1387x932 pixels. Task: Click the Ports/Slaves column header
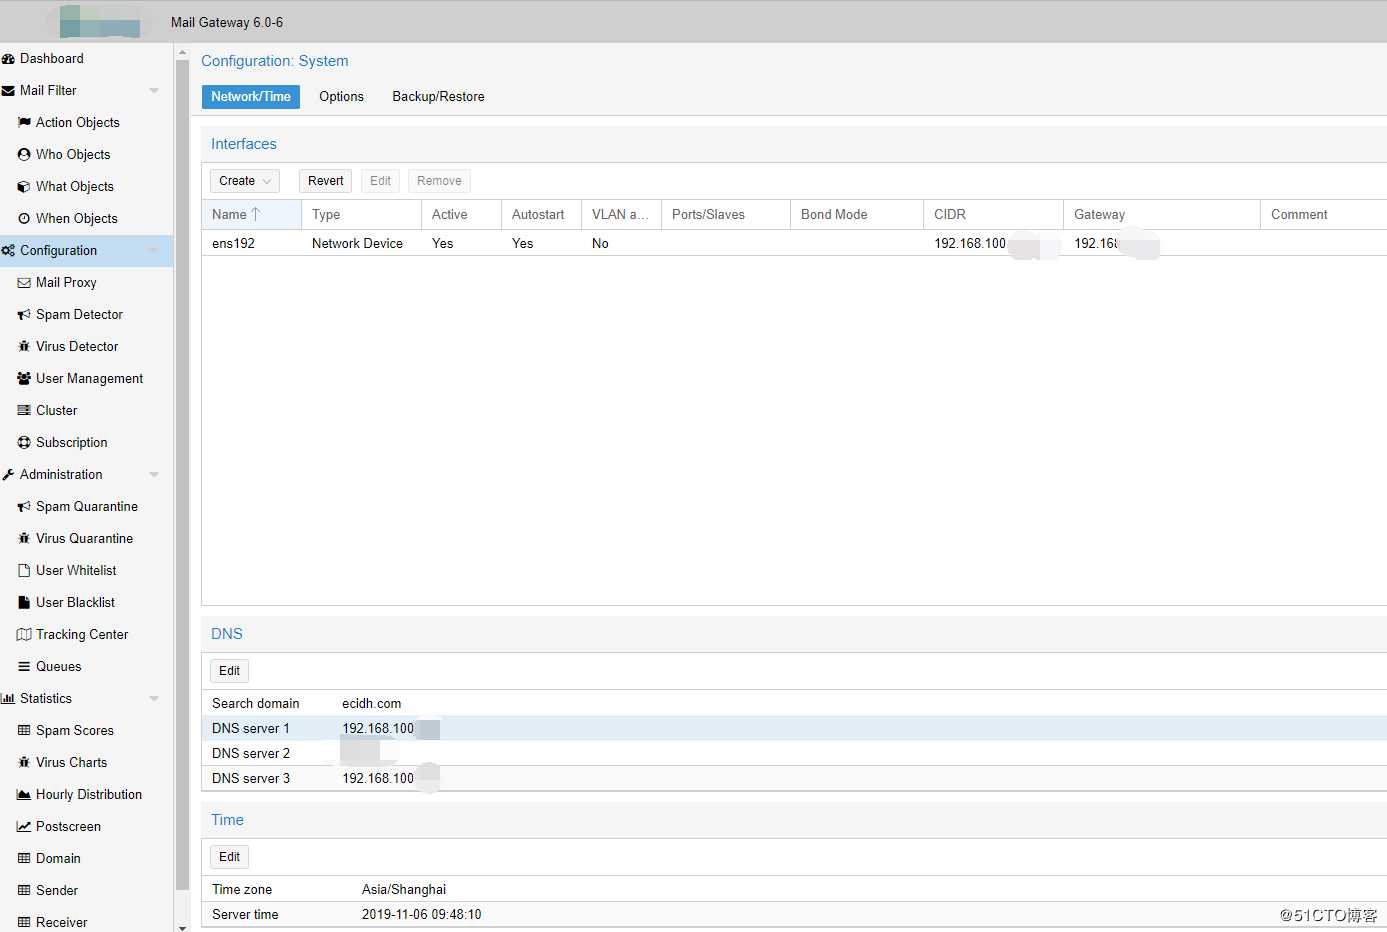click(x=726, y=215)
